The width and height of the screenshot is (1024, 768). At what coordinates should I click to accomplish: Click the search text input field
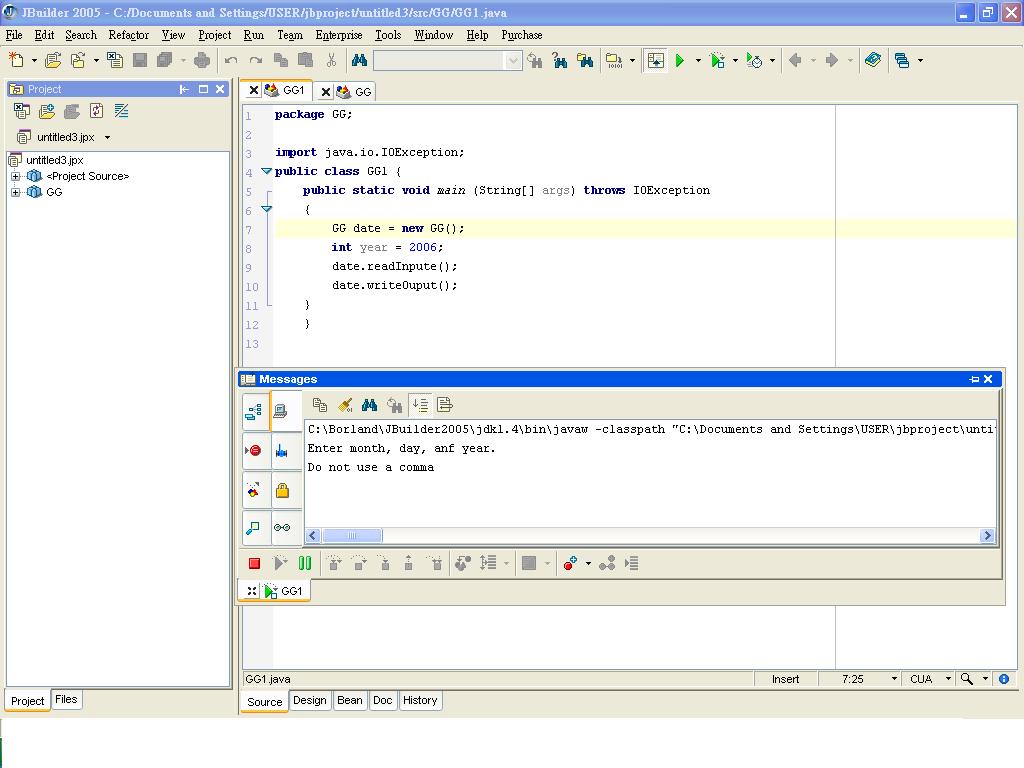click(x=440, y=61)
